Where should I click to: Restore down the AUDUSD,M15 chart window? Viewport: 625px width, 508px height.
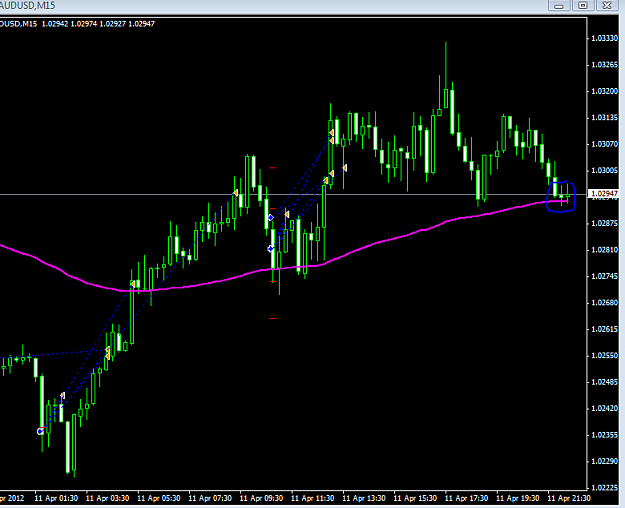coord(583,6)
